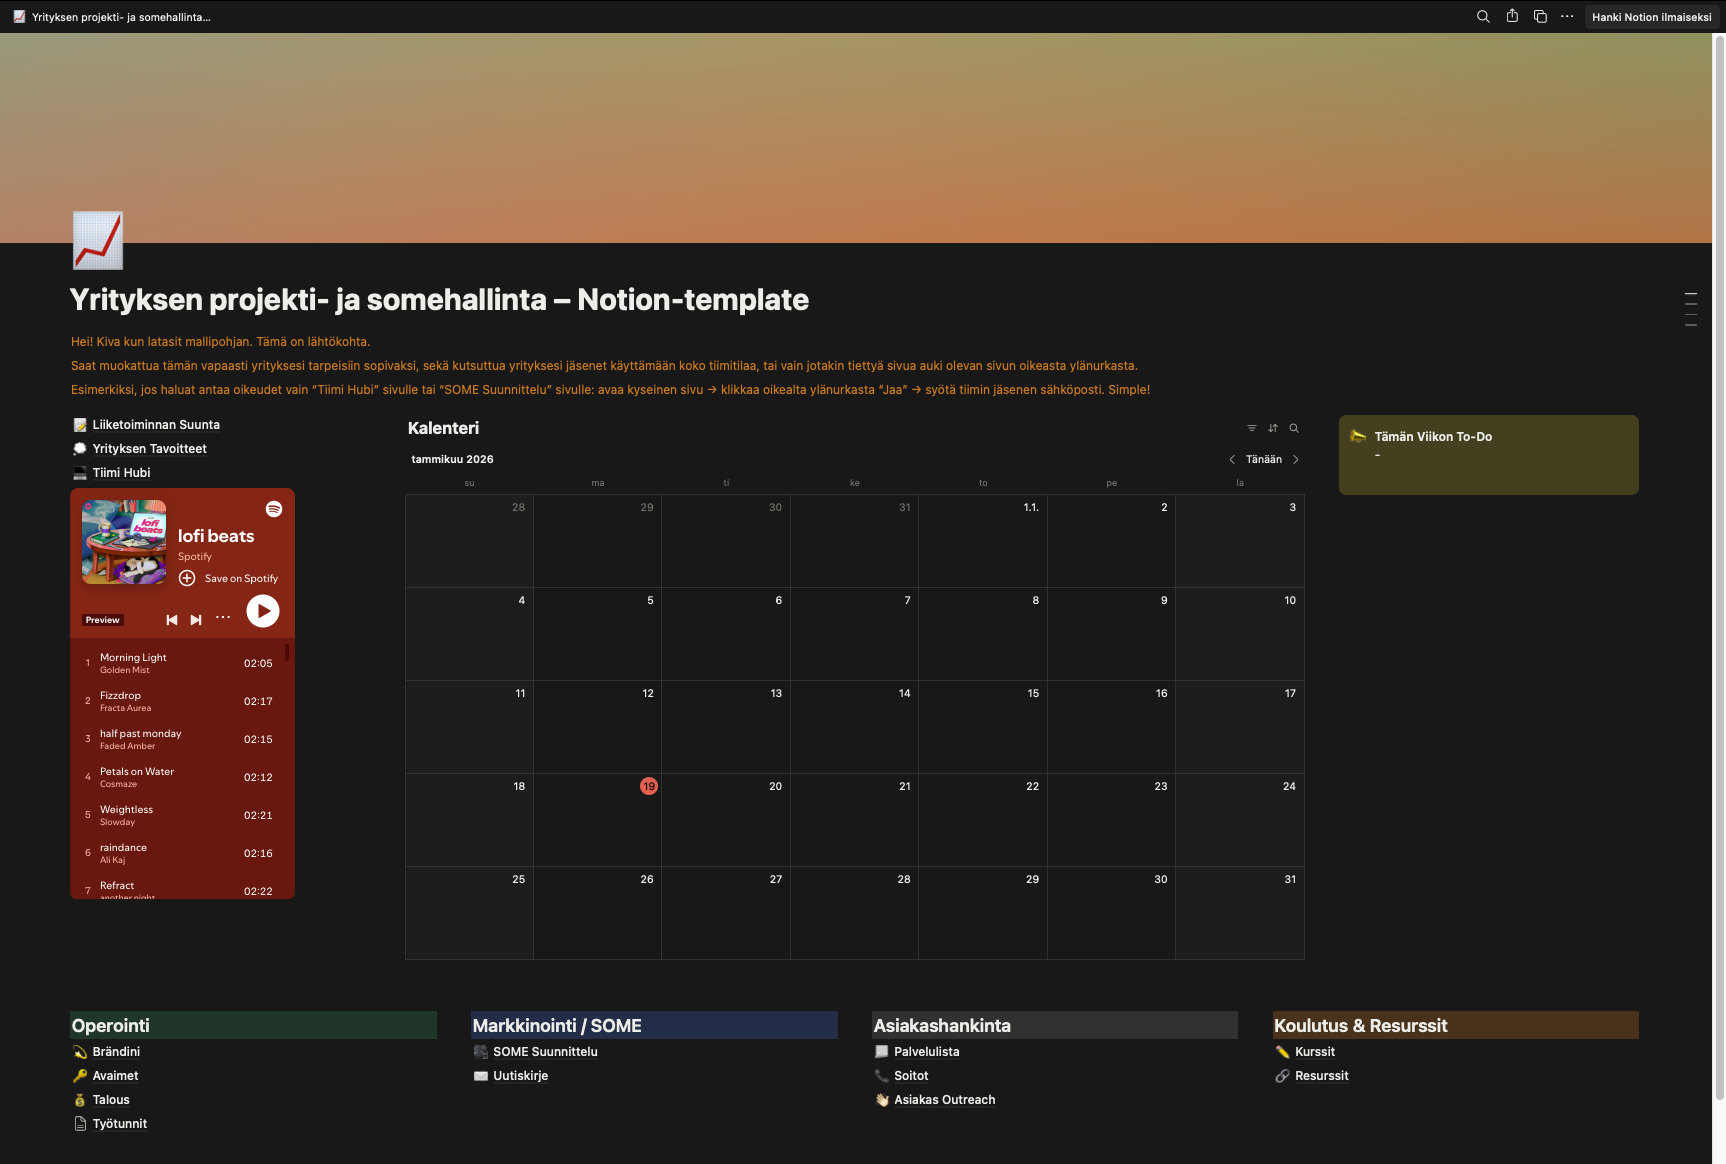Open calendar search icon
The height and width of the screenshot is (1164, 1726).
point(1294,428)
